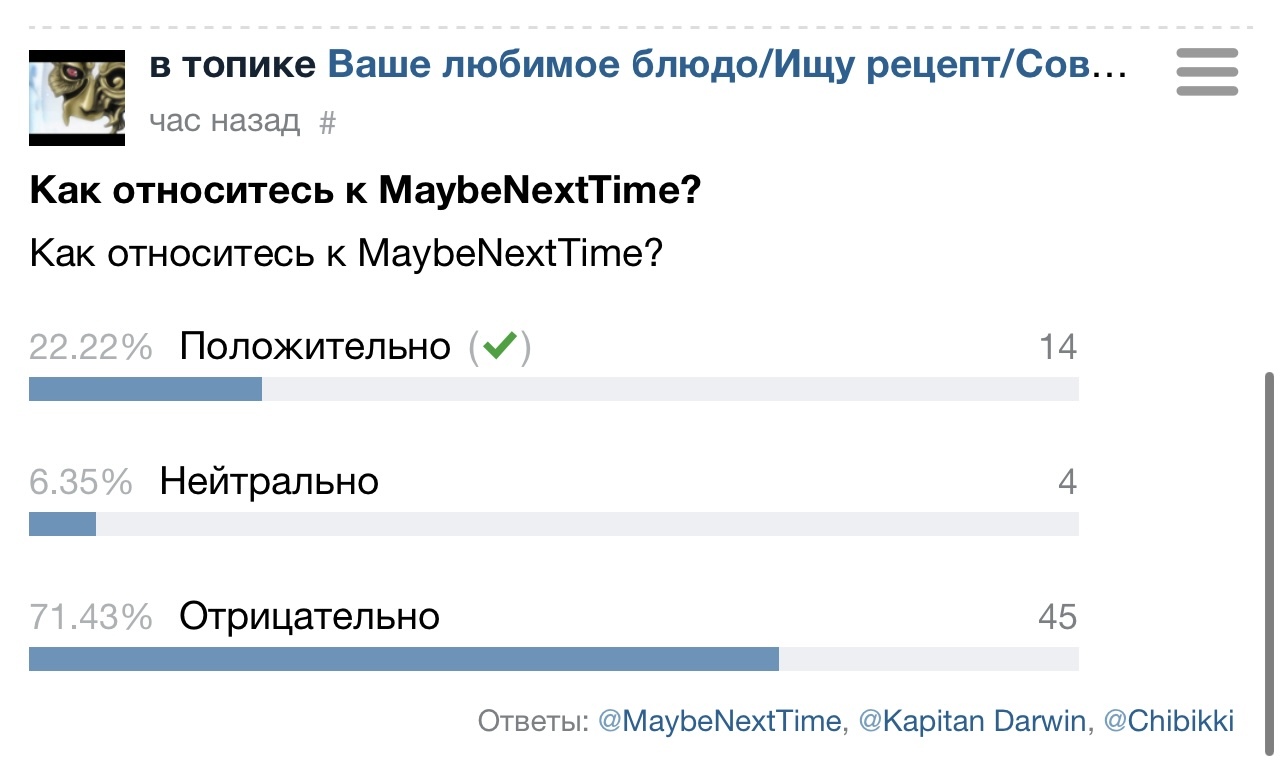
Task: Click the Нейтрально results bar
Action: pyautogui.click(x=553, y=524)
